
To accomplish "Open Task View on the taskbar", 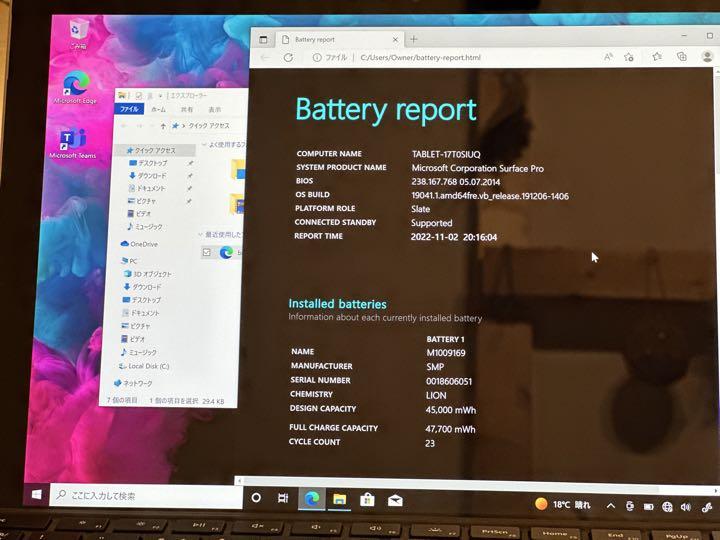I will click(283, 498).
